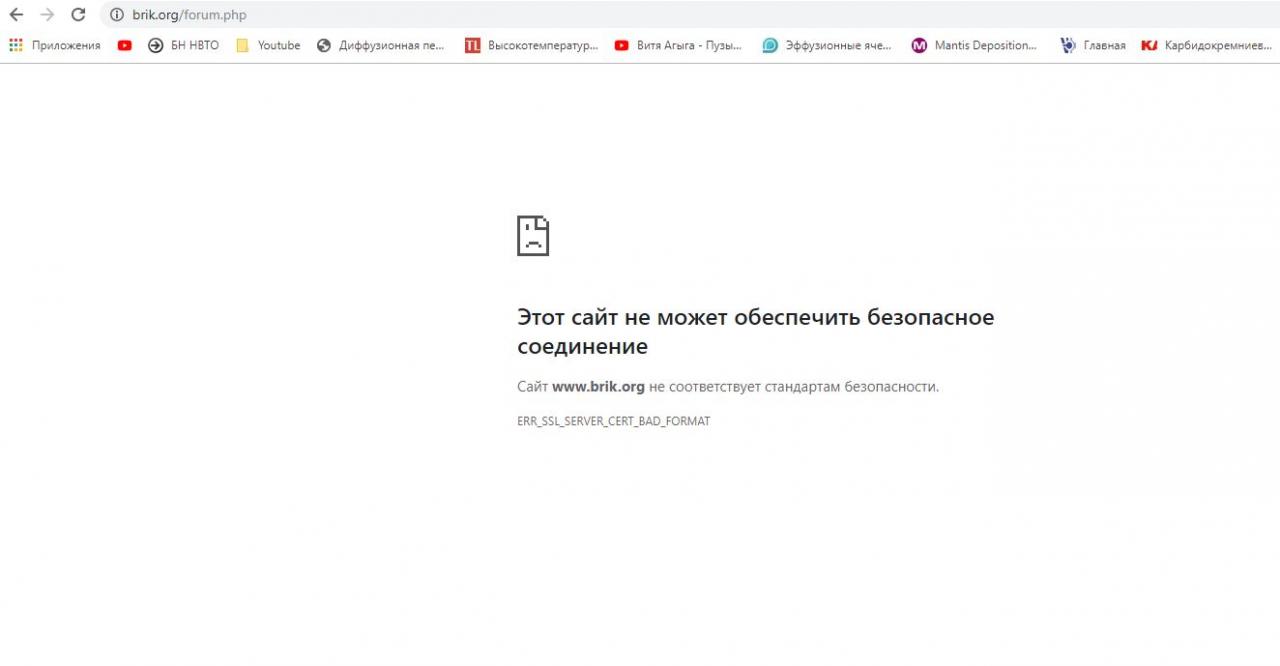Open the Витя Агыга - Пузы... bookmark
The width and height of the screenshot is (1280, 666).
click(x=678, y=45)
